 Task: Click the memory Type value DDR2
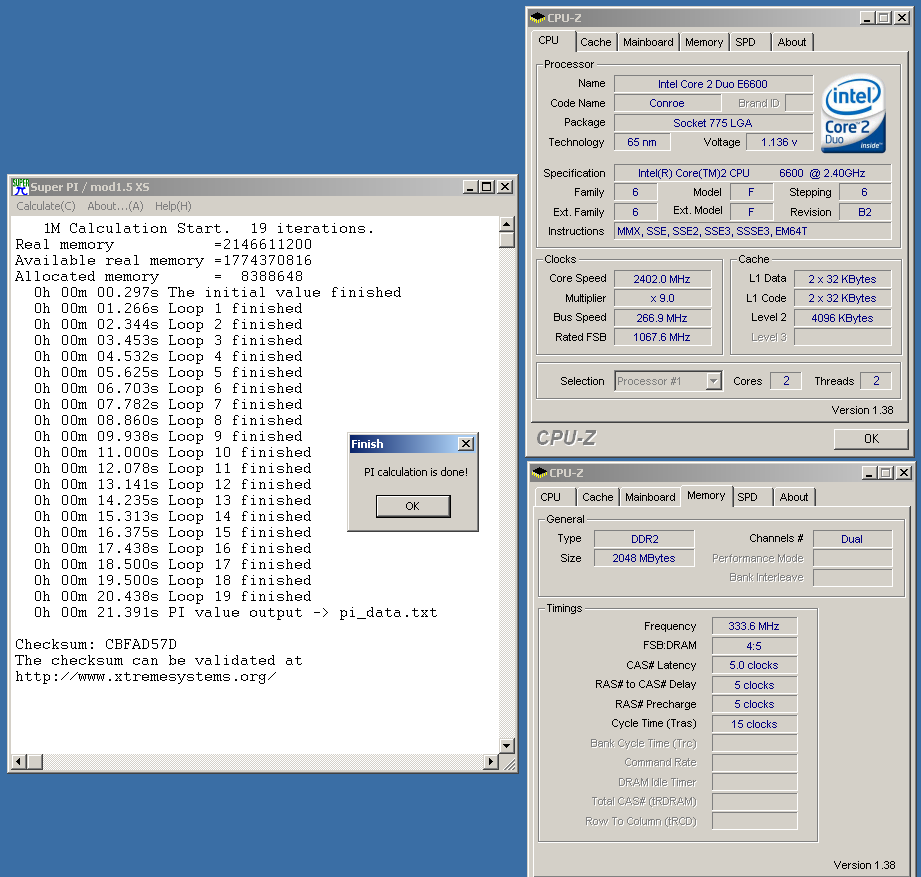(644, 539)
